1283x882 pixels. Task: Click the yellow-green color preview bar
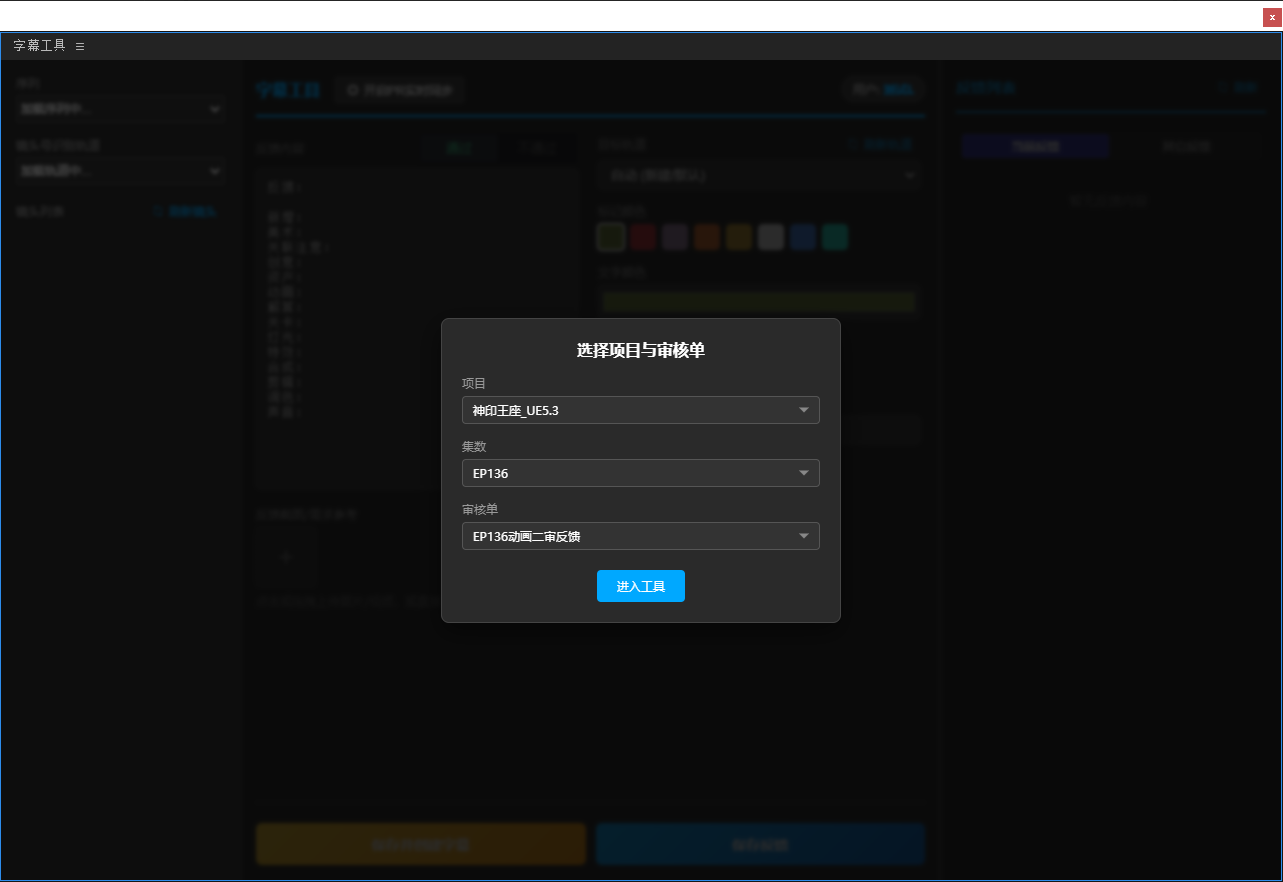tap(758, 302)
